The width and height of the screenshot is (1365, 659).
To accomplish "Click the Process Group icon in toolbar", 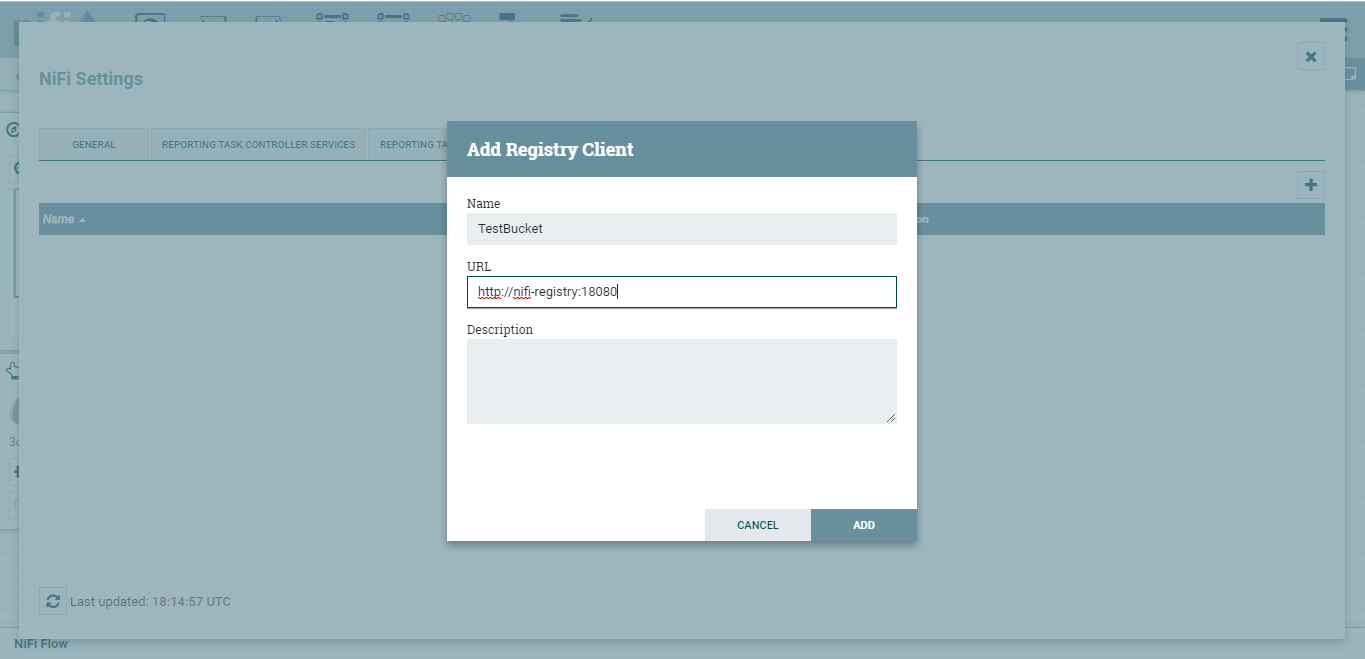I will 332,17.
